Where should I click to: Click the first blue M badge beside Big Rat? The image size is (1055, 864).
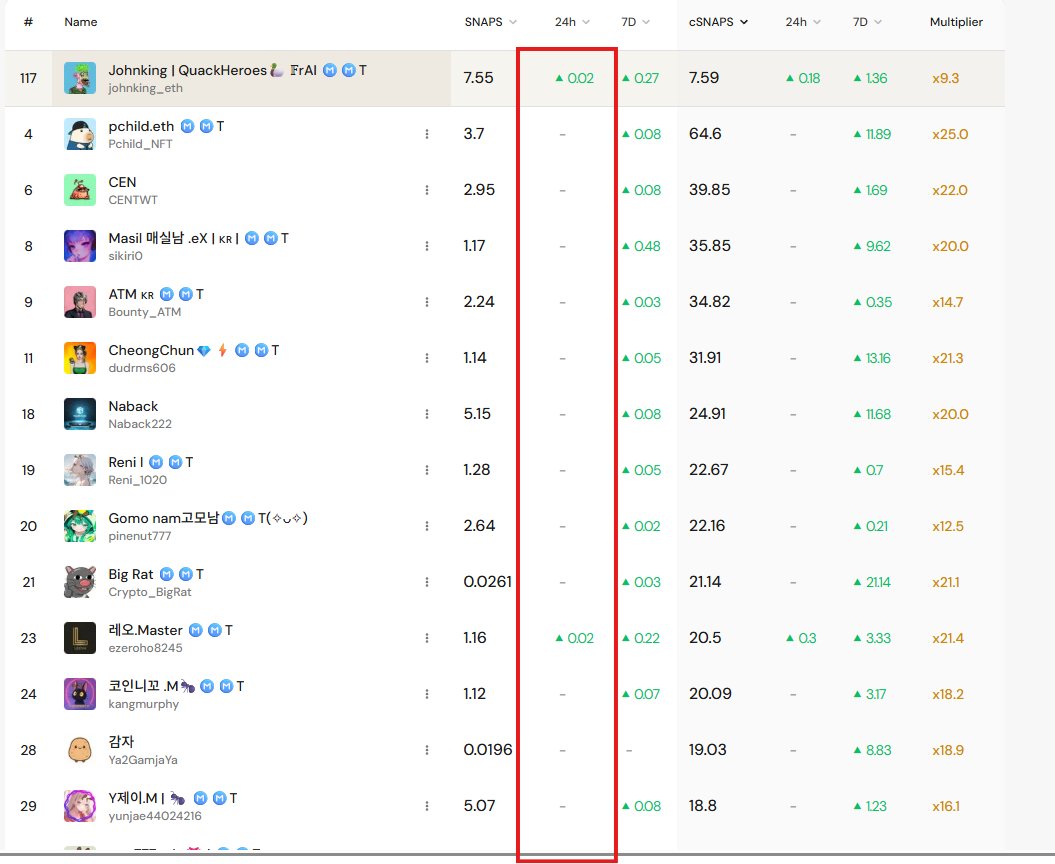(x=167, y=574)
